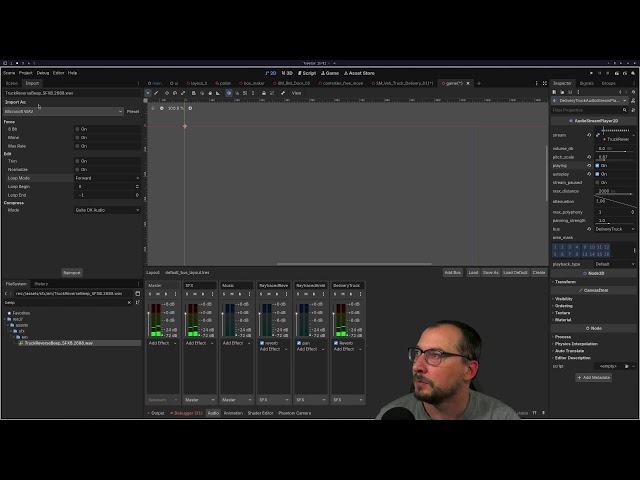This screenshot has width=640, height=480.
Task: Open the Import As type dropdown
Action: pyautogui.click(x=63, y=111)
